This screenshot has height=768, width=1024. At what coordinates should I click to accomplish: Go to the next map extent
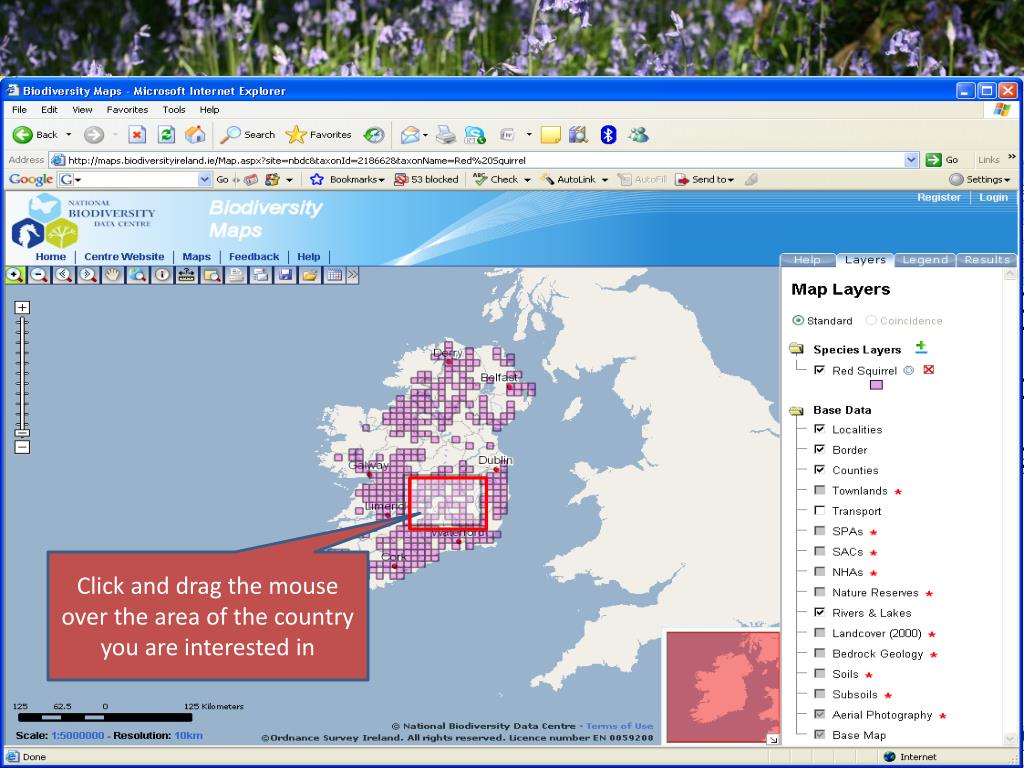88,275
